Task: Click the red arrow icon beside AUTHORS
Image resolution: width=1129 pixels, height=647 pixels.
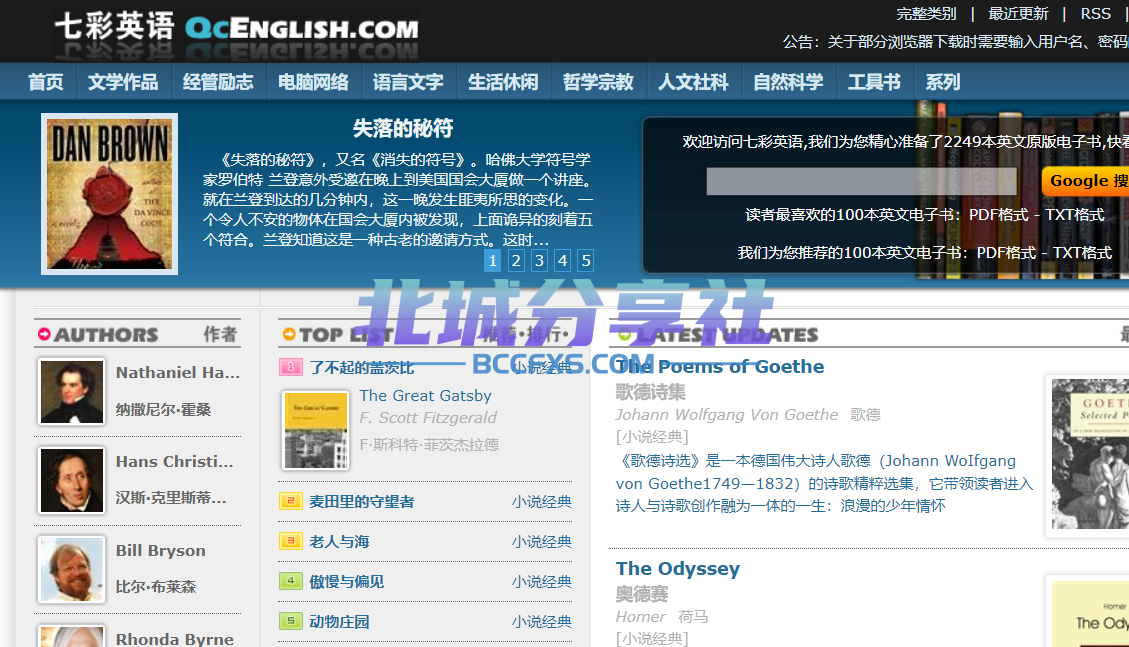Action: point(44,334)
